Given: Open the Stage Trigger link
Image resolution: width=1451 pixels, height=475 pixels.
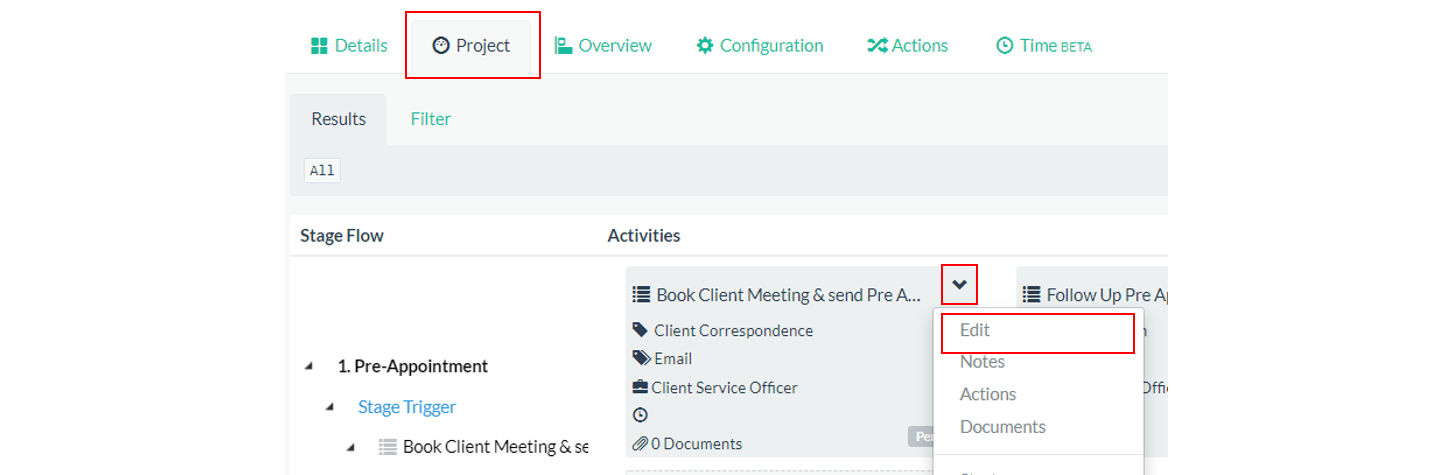Looking at the screenshot, I should pos(406,407).
